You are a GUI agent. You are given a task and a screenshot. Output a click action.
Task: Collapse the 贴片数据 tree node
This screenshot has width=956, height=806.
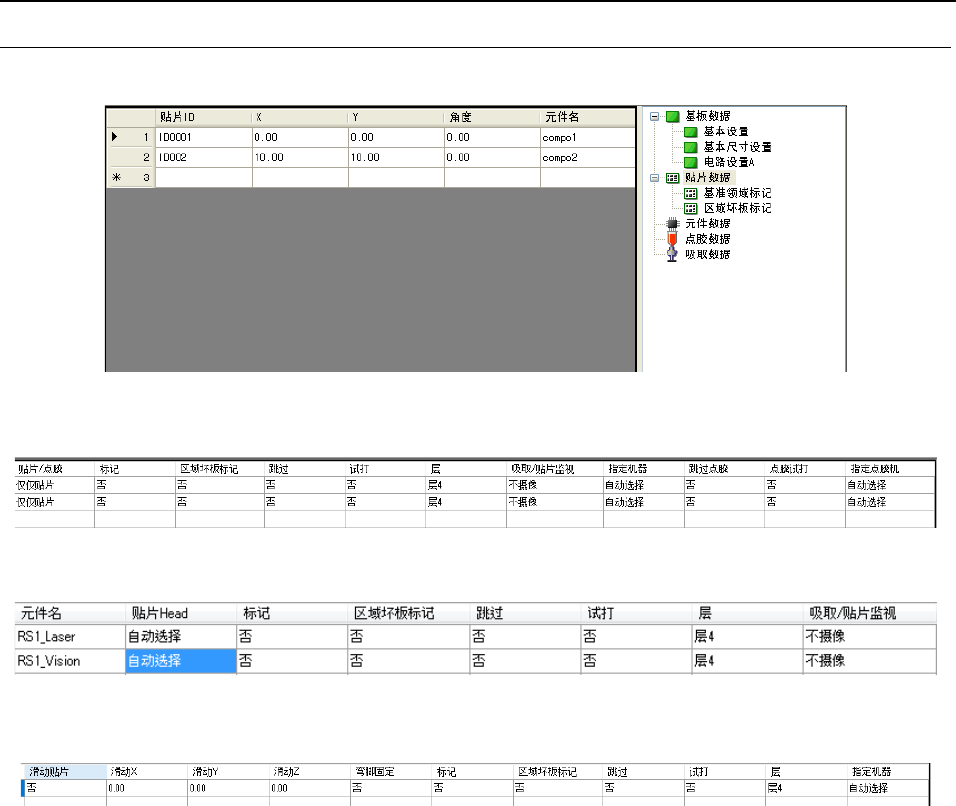coord(654,178)
